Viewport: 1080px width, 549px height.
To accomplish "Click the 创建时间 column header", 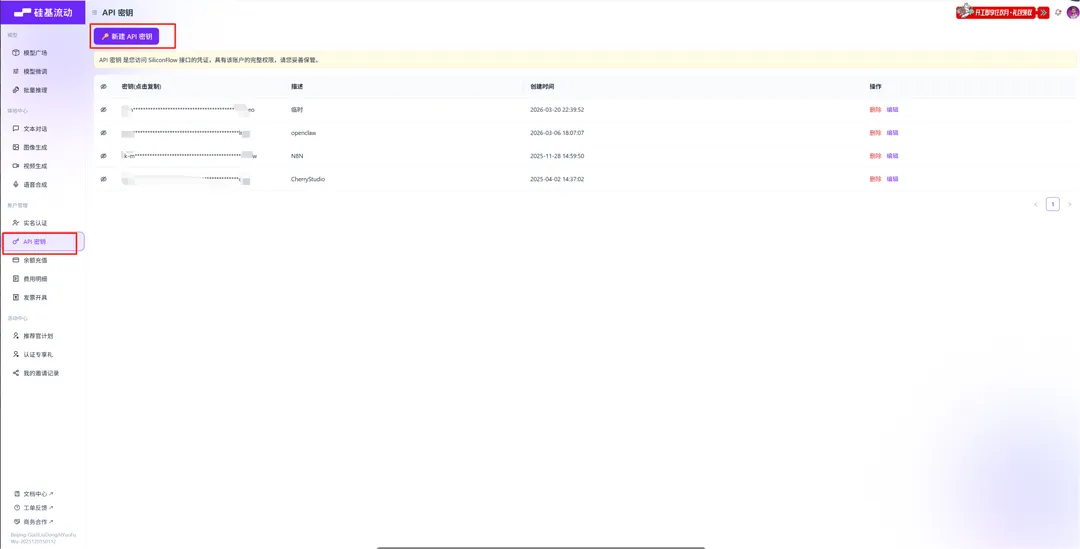I will [541, 87].
